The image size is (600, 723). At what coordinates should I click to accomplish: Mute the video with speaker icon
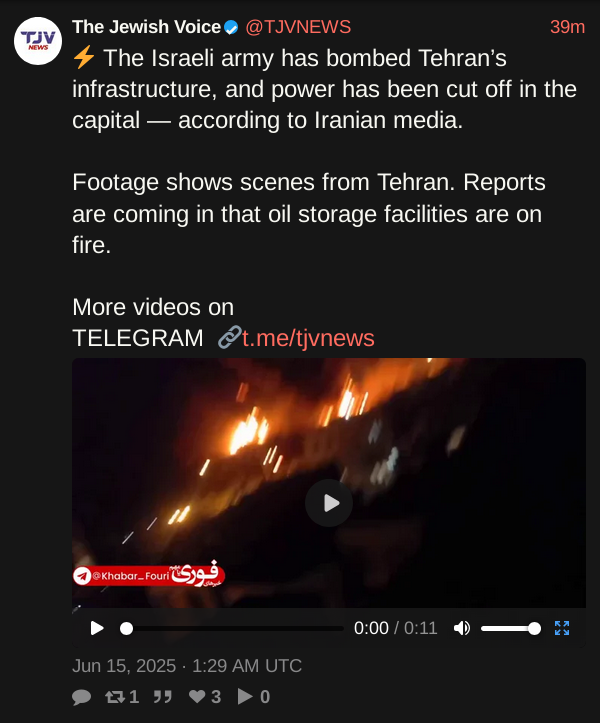[462, 628]
